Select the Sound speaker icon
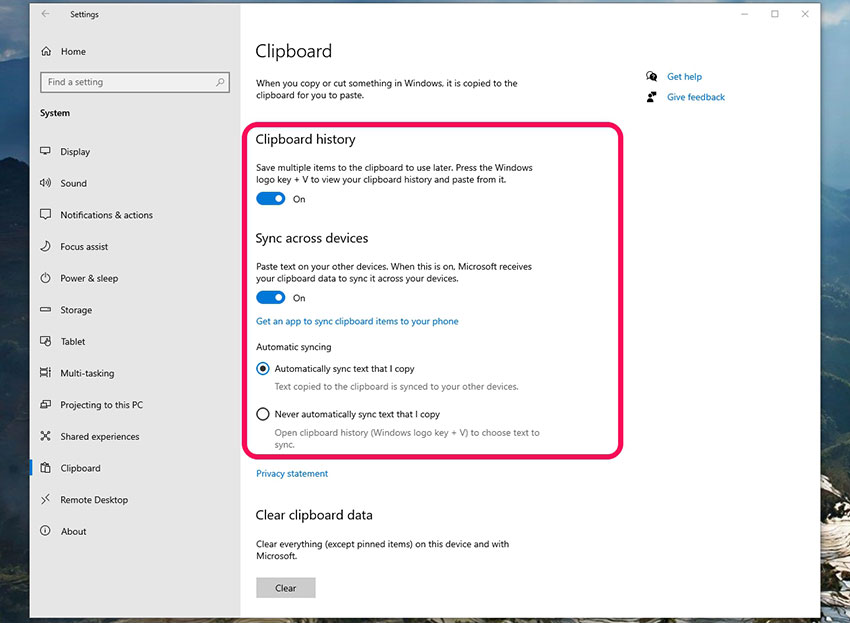Image resolution: width=850 pixels, height=623 pixels. pos(45,183)
